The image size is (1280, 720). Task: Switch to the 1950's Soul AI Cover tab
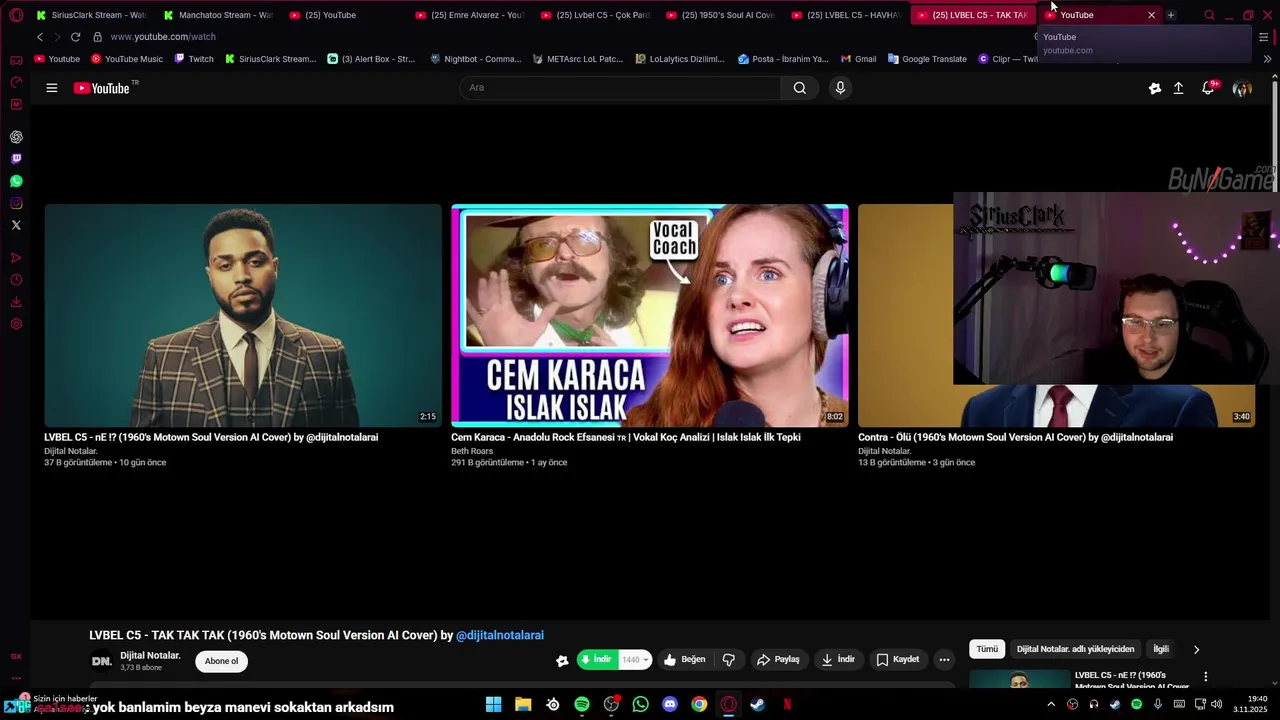tap(719, 15)
